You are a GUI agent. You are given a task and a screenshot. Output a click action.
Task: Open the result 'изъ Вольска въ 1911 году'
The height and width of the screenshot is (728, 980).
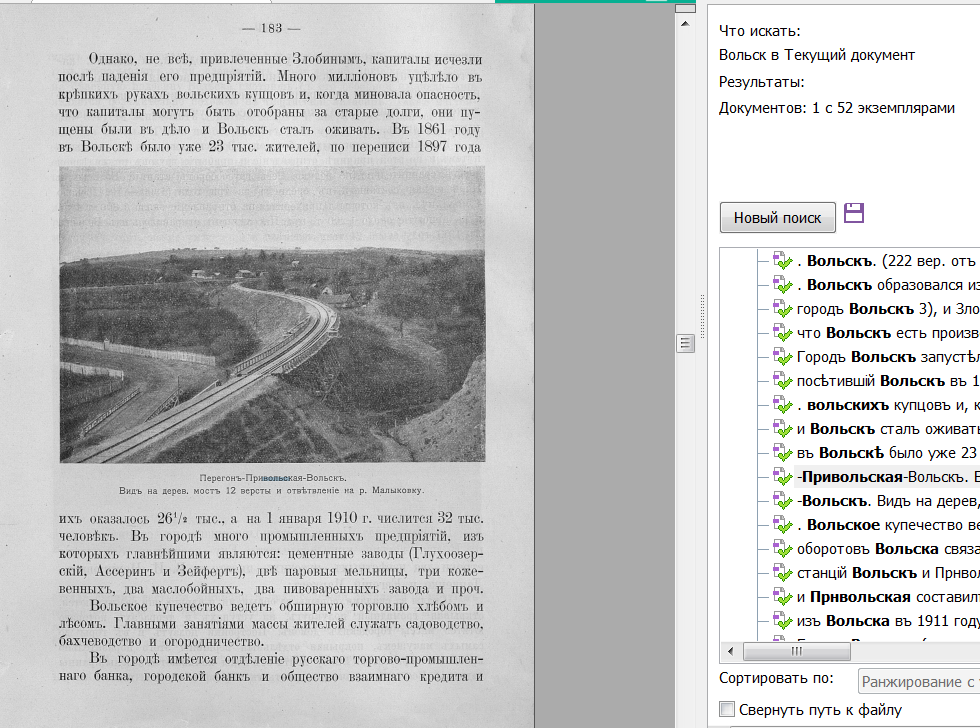pyautogui.click(x=888, y=621)
